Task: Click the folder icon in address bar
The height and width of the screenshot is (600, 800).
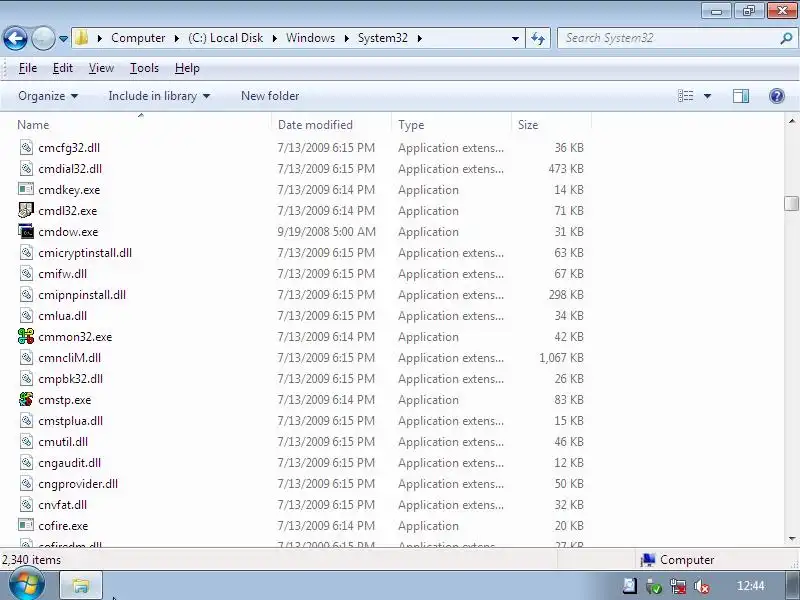Action: pyautogui.click(x=82, y=38)
